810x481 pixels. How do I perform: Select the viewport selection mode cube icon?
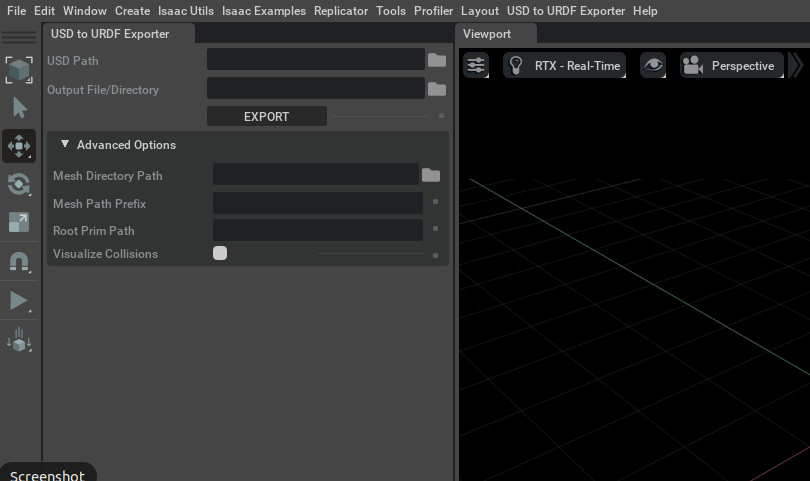[19, 70]
